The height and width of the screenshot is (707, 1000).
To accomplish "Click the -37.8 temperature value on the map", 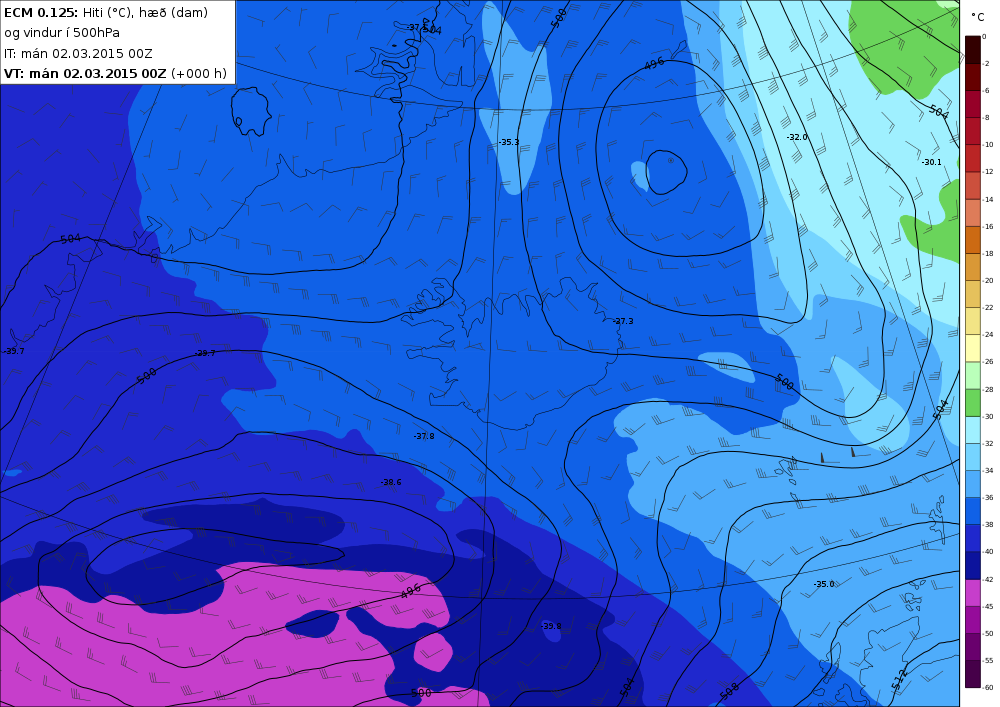I will tap(424, 436).
